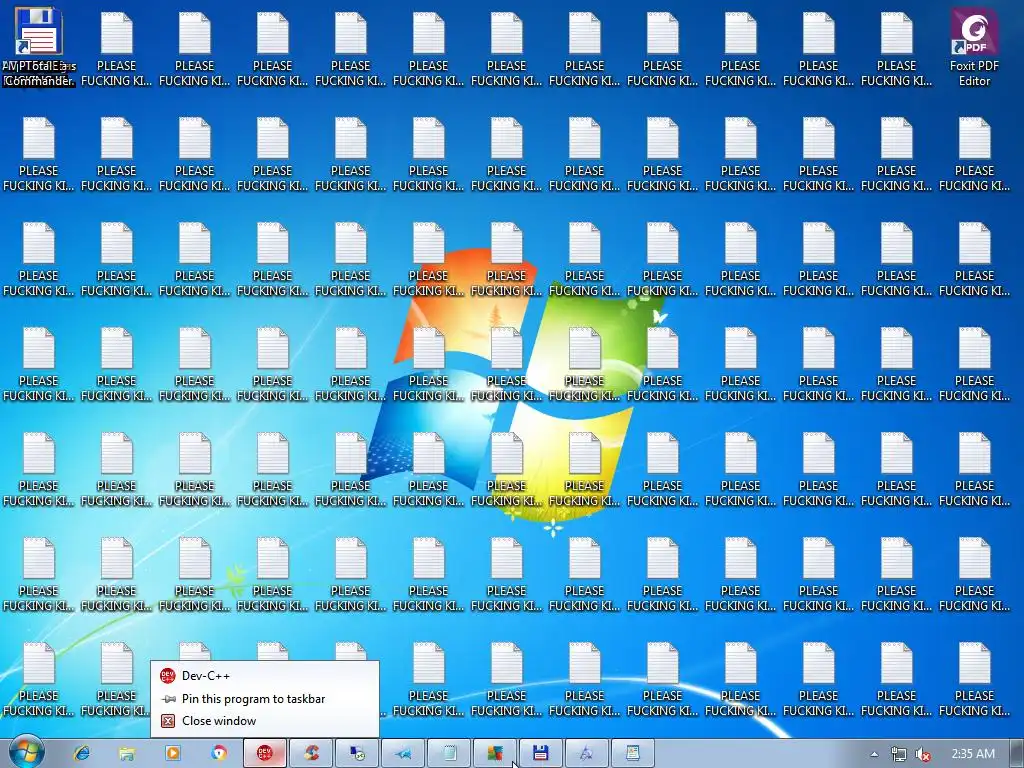Image resolution: width=1024 pixels, height=768 pixels.
Task: Switch to CCleaner on the taskbar
Action: (x=311, y=754)
